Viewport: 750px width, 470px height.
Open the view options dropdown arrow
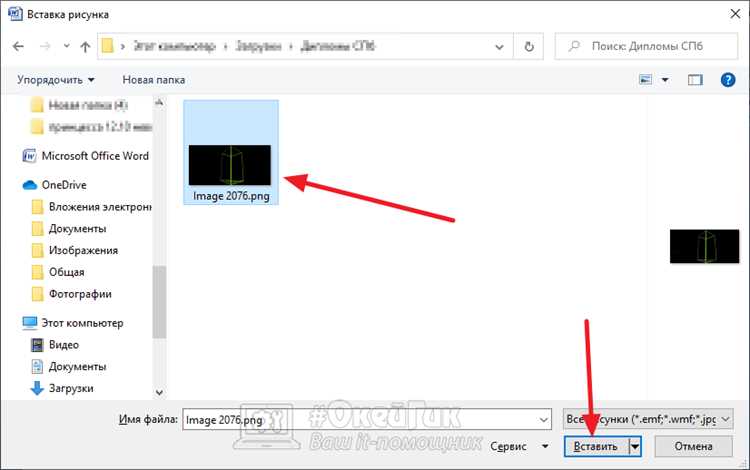[x=665, y=80]
